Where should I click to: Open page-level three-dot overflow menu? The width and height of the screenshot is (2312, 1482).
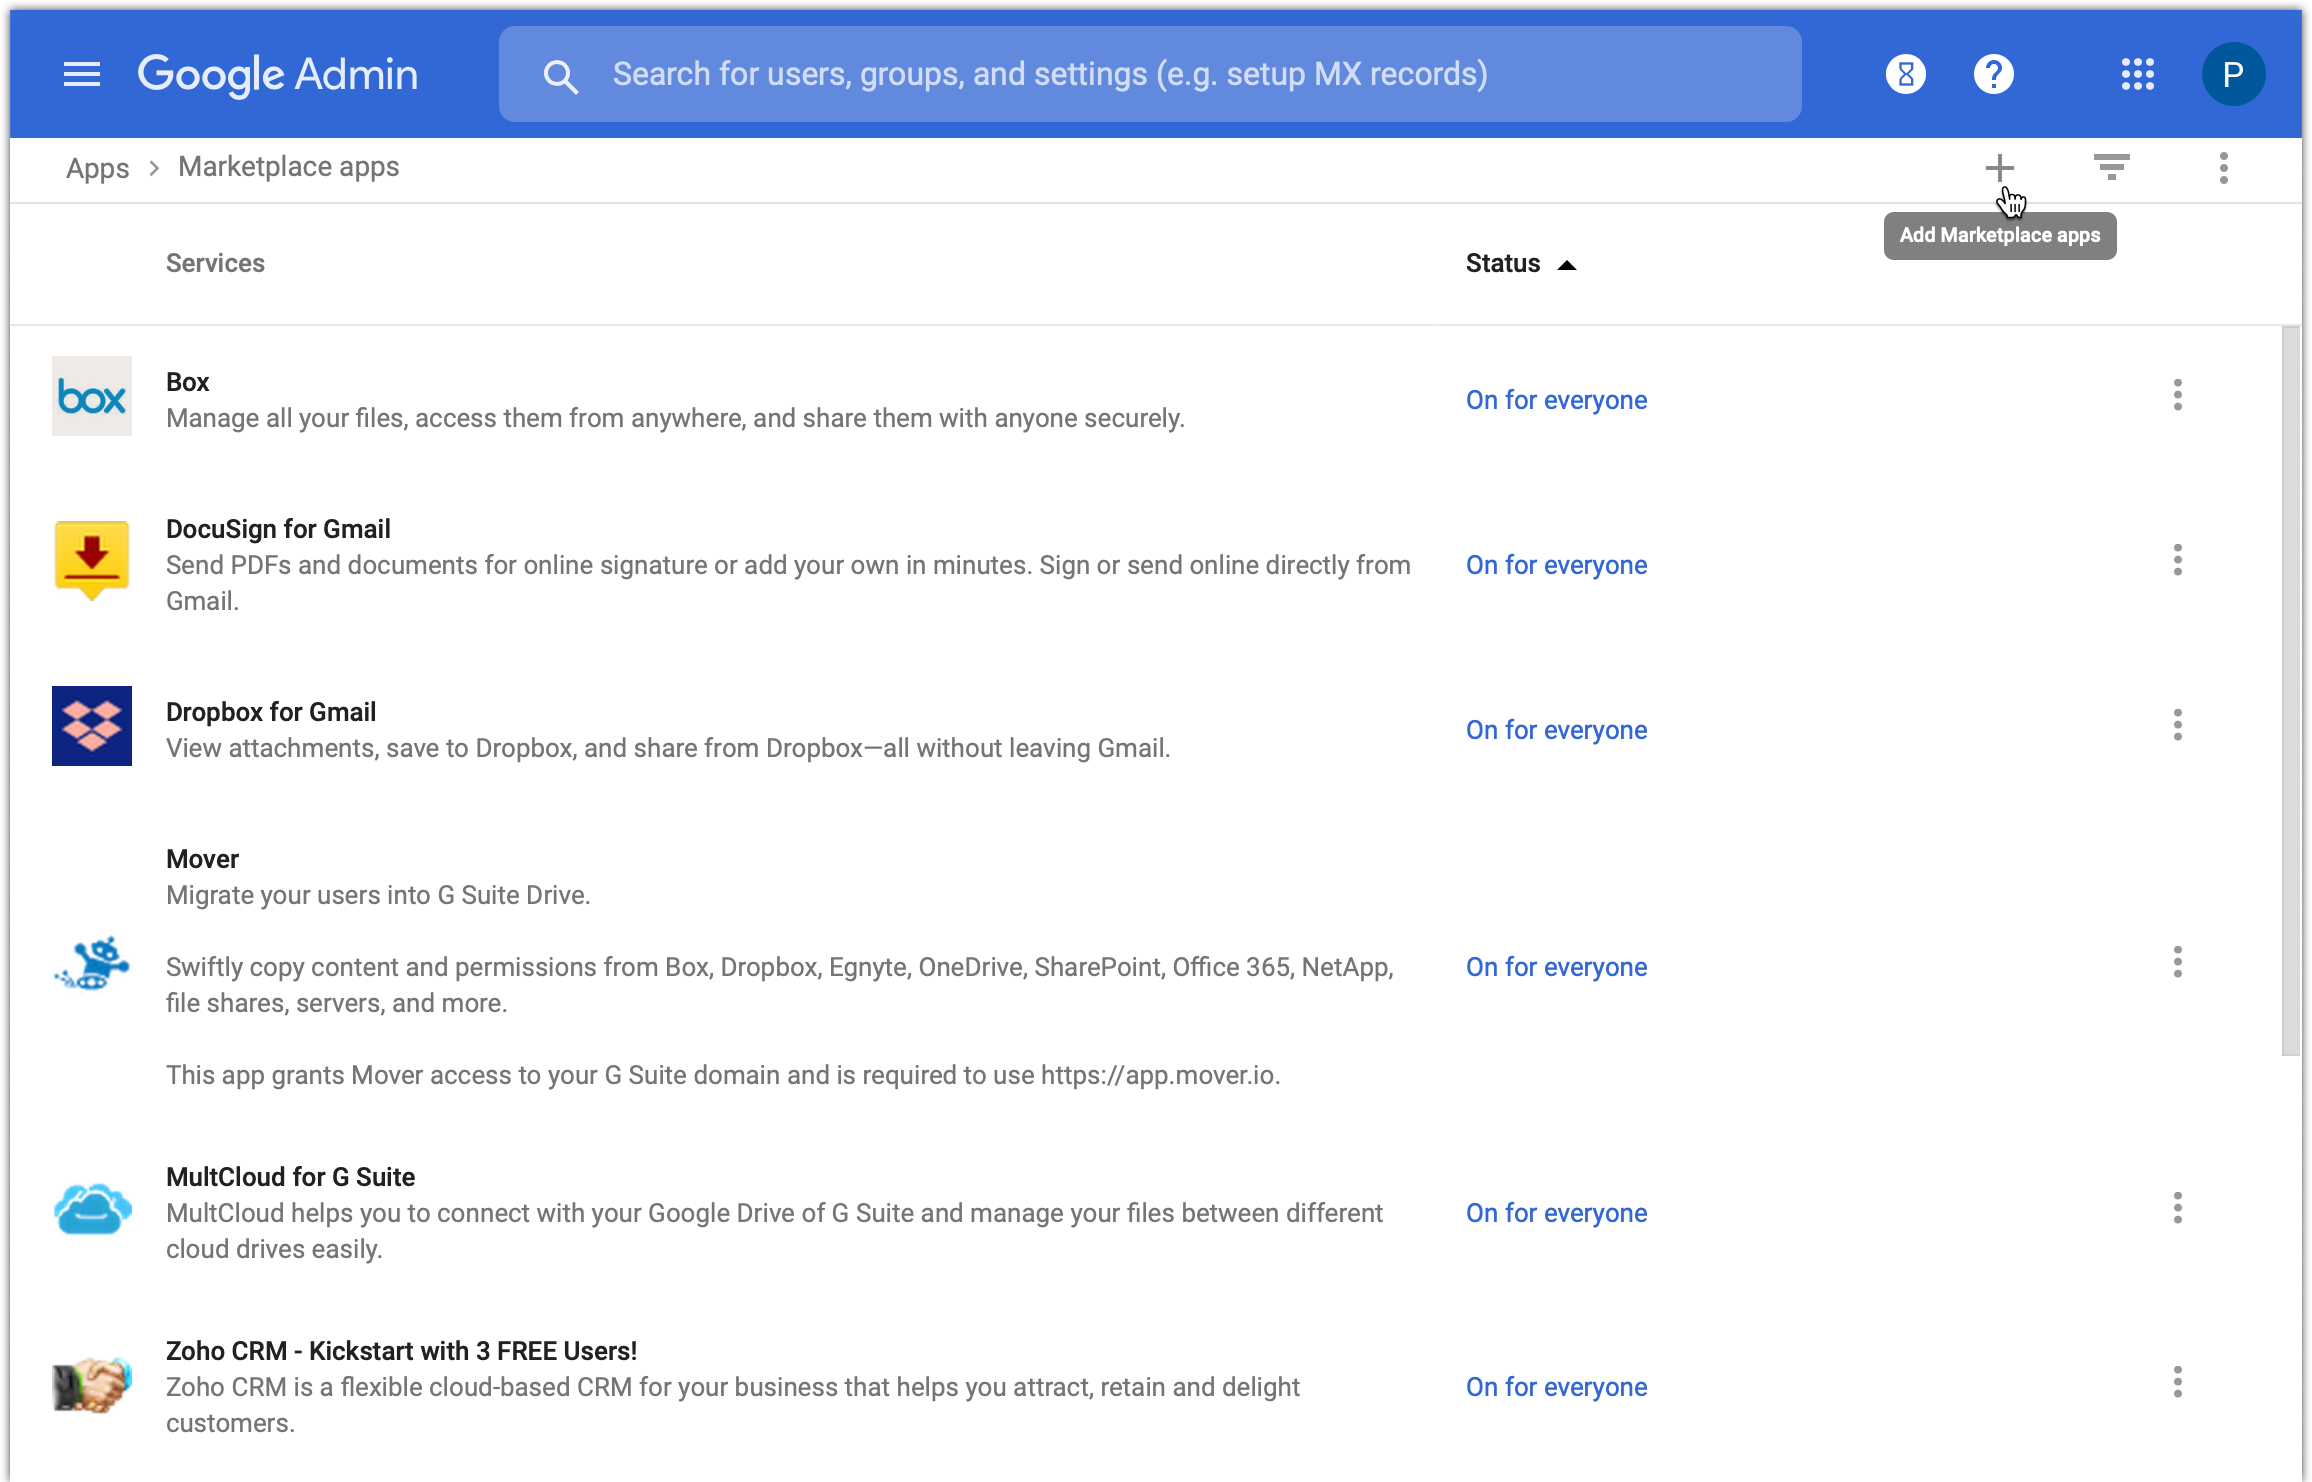(x=2223, y=167)
